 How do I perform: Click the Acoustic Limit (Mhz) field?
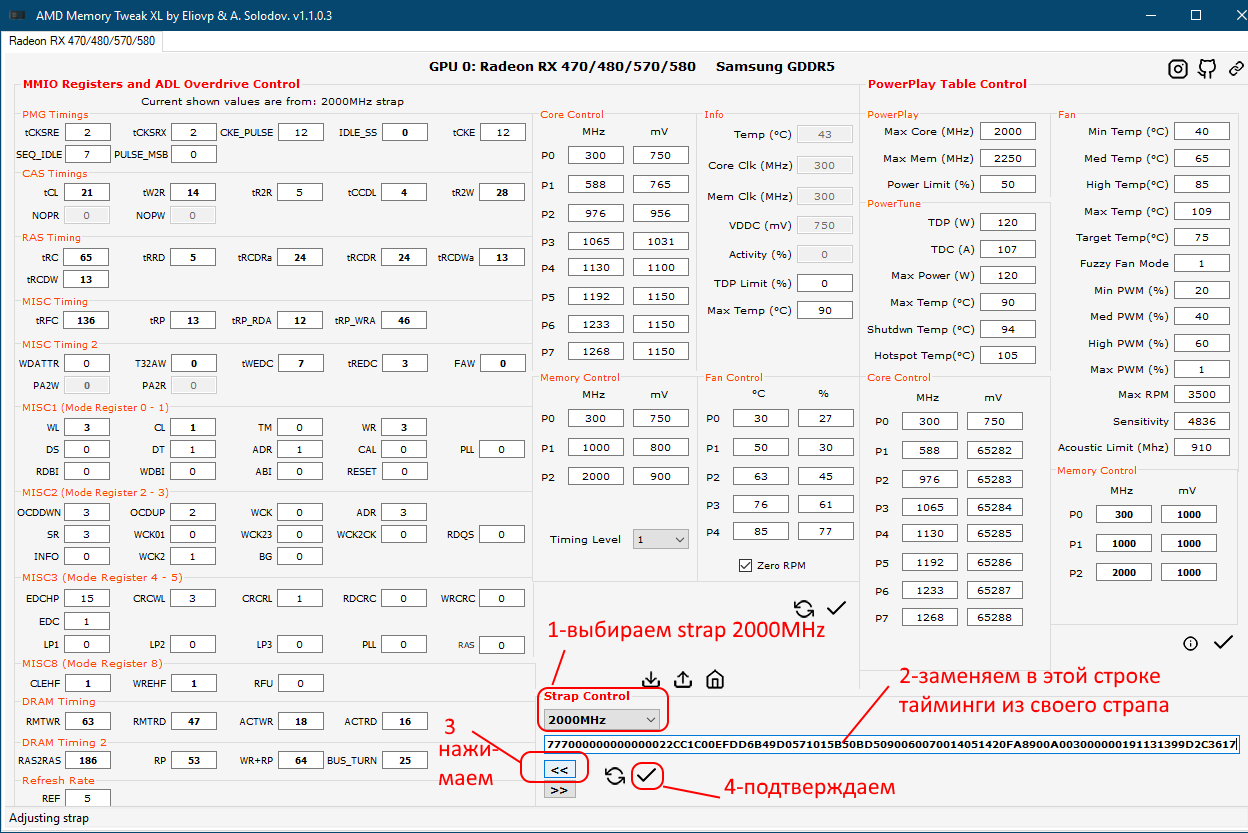[1202, 447]
